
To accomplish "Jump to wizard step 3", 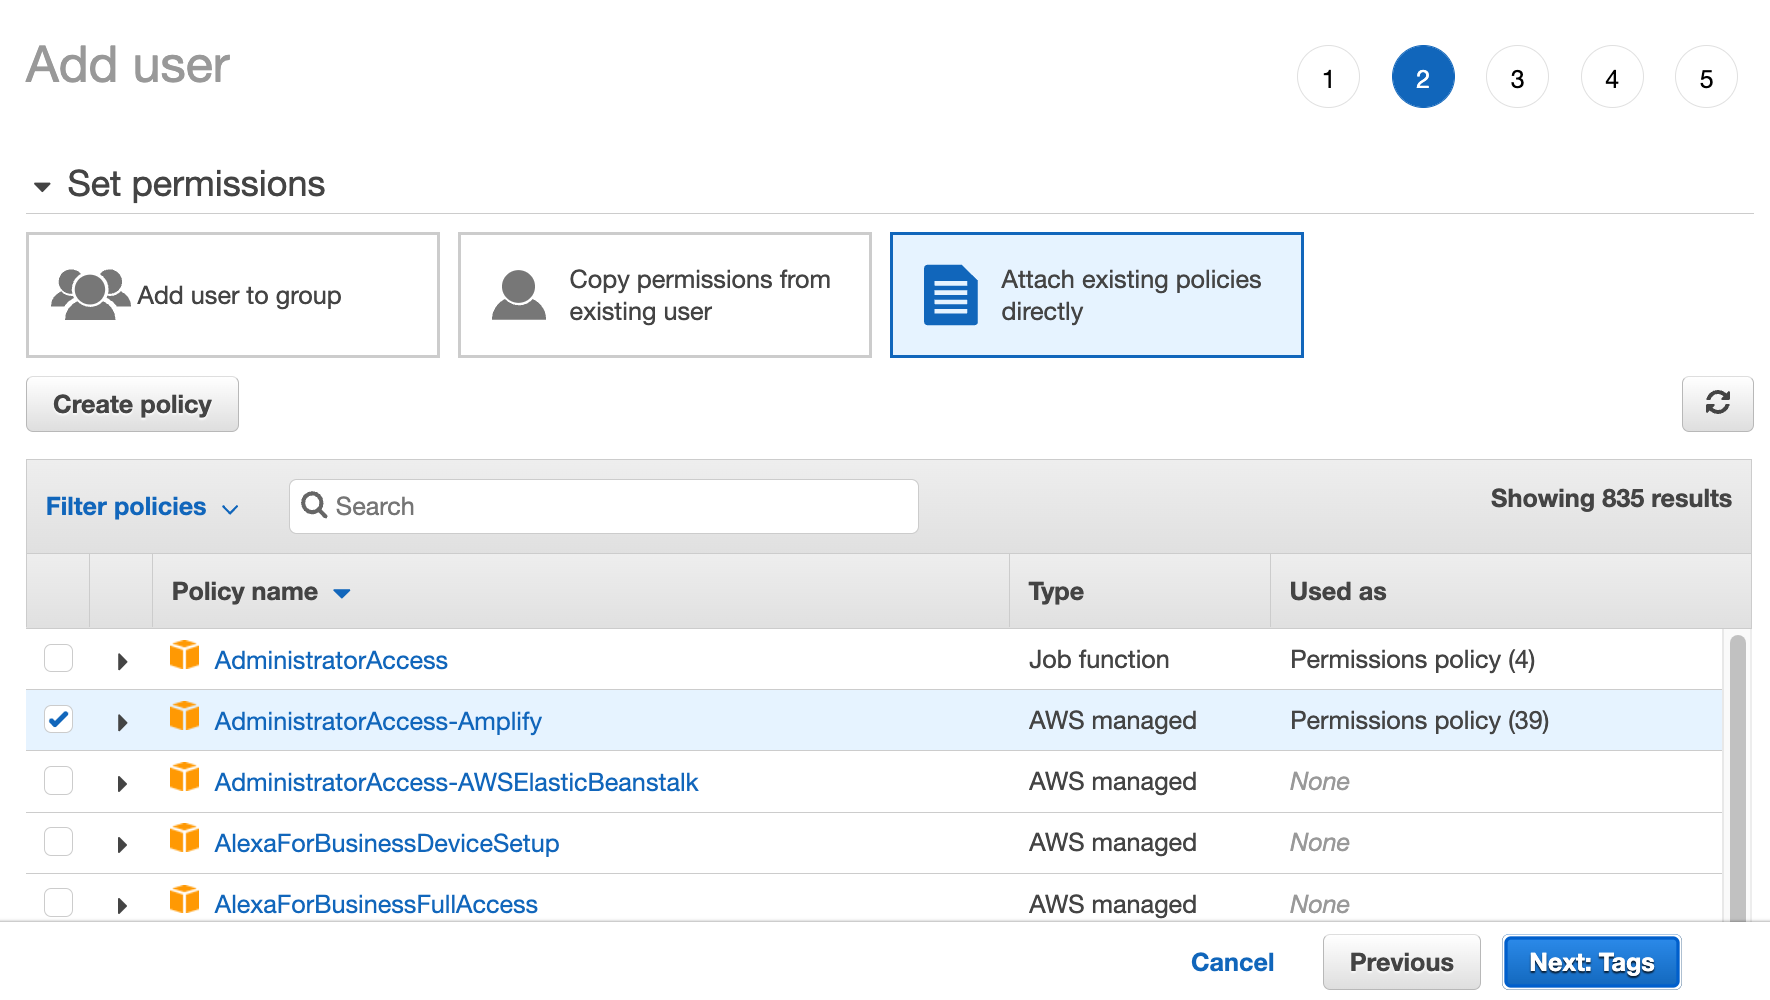I will [x=1517, y=77].
